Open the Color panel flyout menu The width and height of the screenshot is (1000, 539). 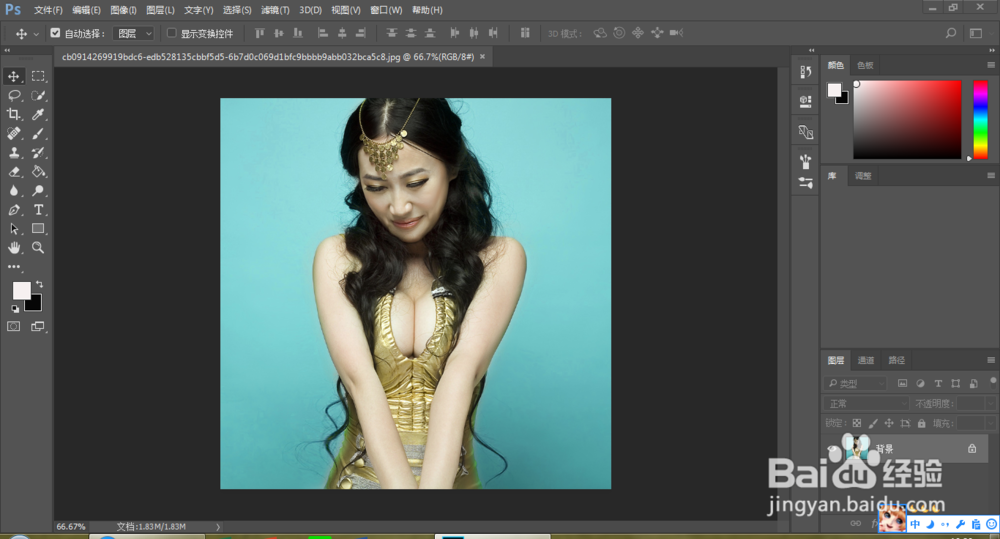[x=990, y=65]
